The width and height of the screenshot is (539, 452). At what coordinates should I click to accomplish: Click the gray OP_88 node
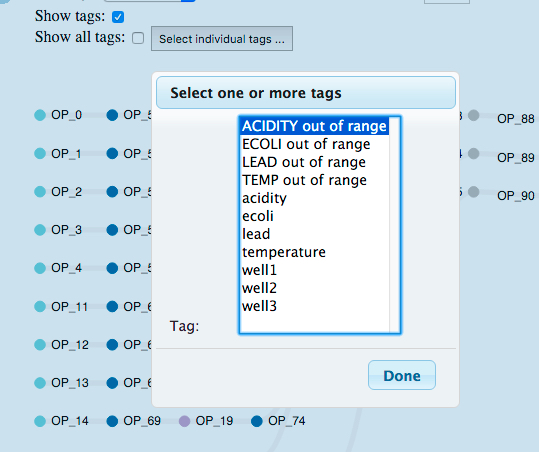pos(474,115)
